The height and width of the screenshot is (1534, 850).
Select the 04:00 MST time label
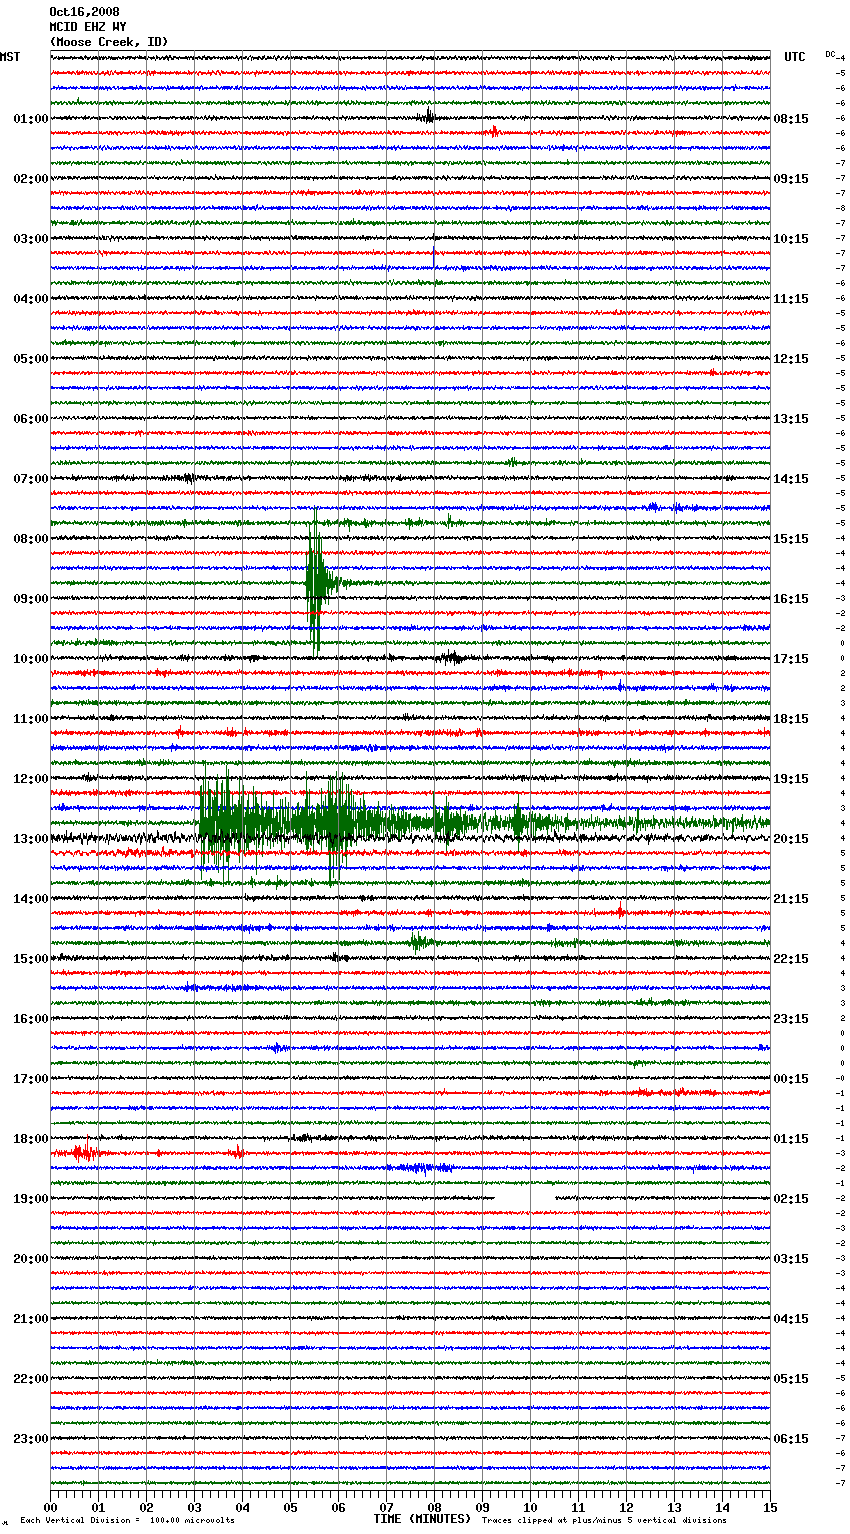(31, 299)
